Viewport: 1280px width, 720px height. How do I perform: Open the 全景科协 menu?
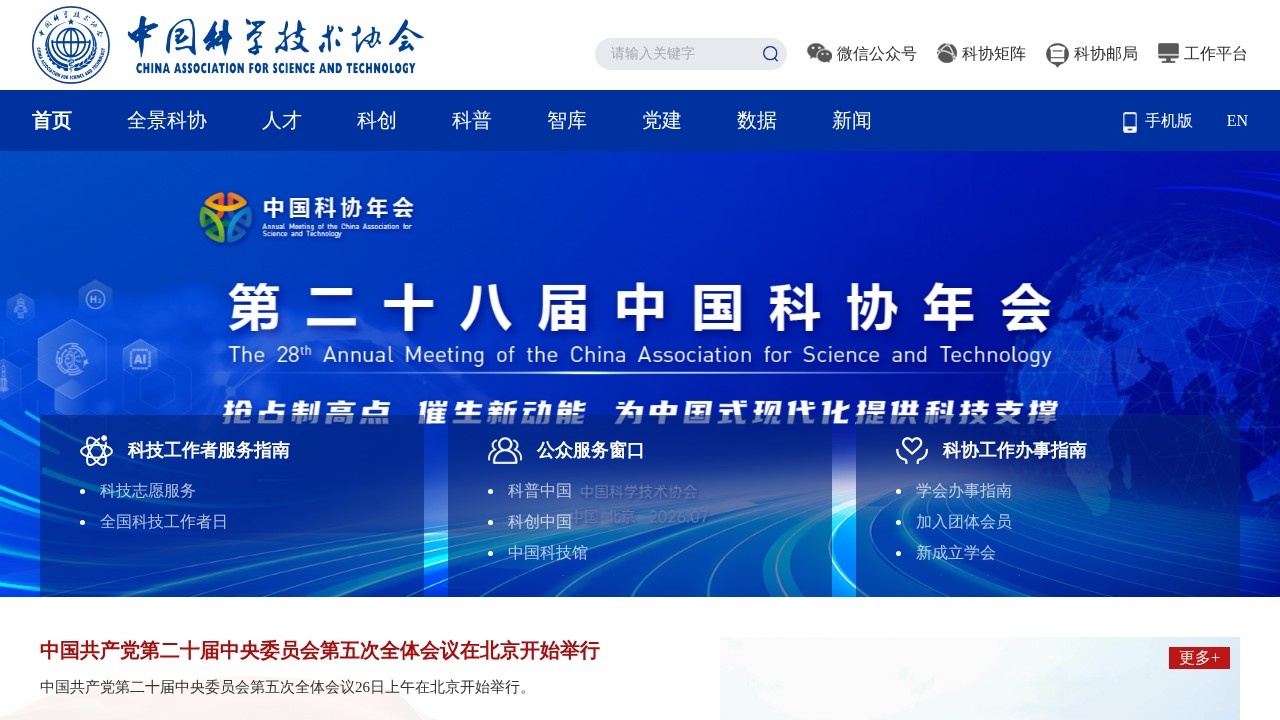coord(167,121)
